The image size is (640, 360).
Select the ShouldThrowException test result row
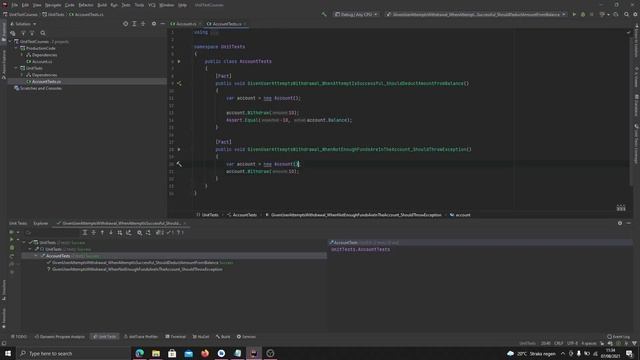[136, 269]
